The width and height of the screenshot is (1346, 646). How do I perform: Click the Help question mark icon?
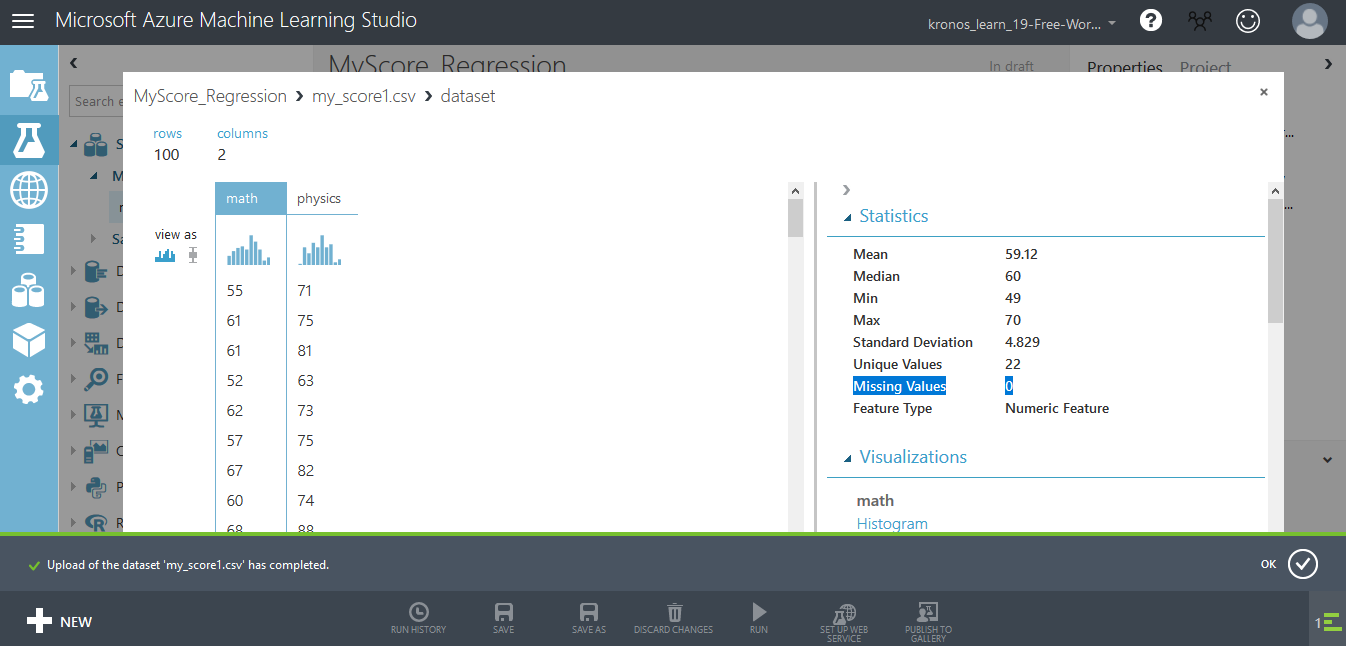[1151, 21]
